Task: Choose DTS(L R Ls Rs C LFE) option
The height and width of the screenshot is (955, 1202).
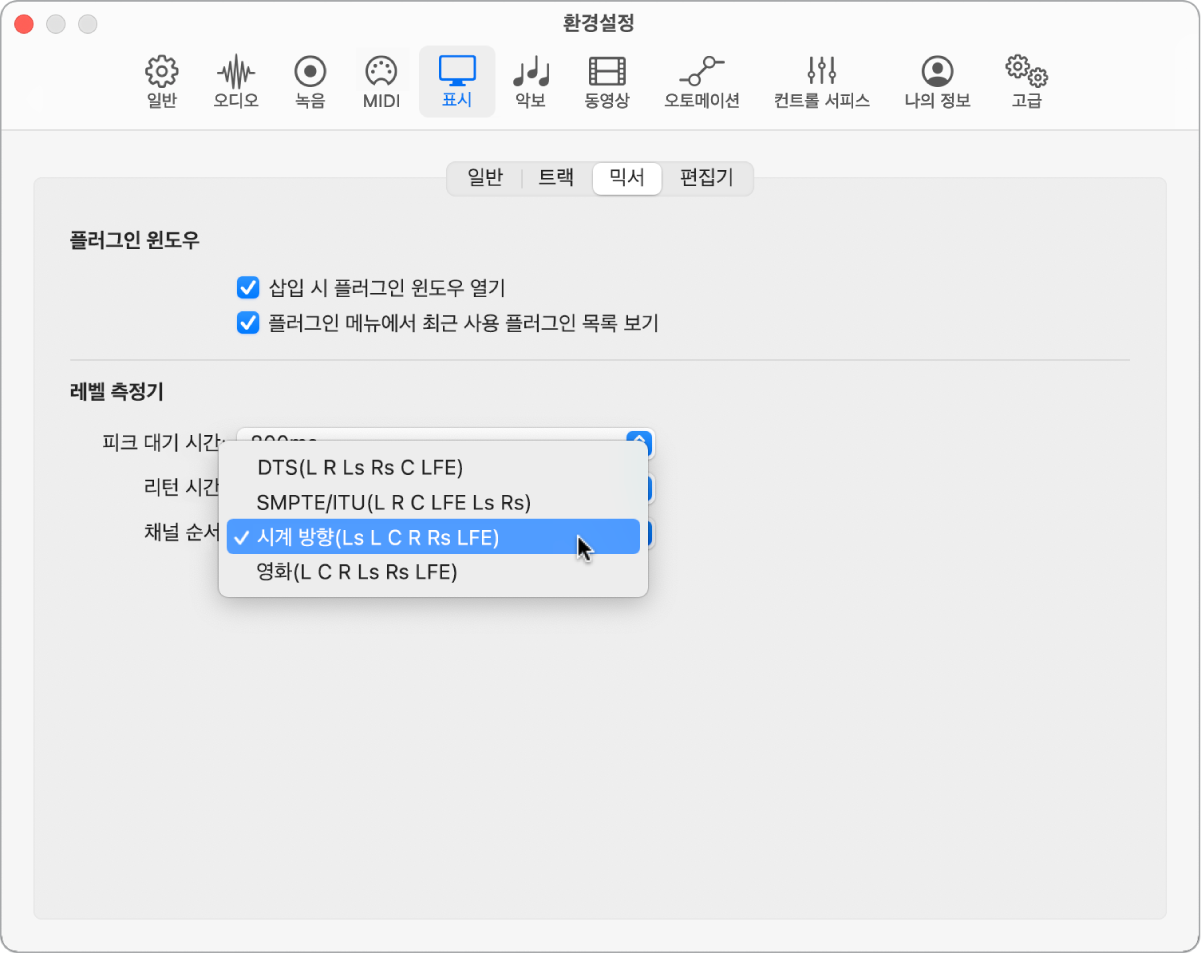Action: click(x=360, y=467)
